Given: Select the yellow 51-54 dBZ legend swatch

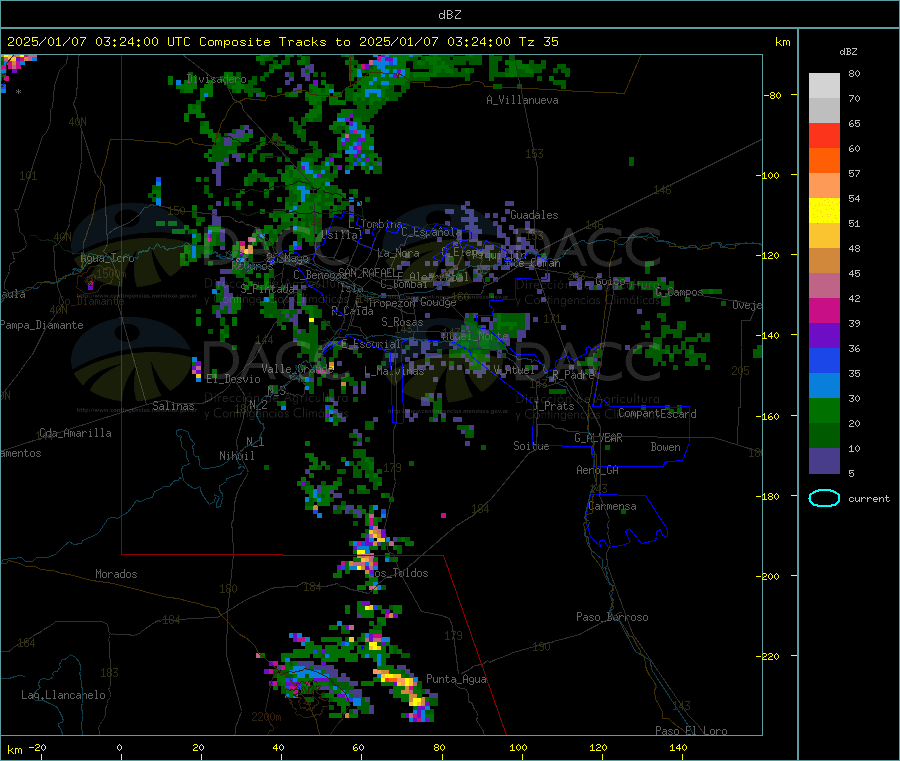Looking at the screenshot, I should (x=824, y=211).
